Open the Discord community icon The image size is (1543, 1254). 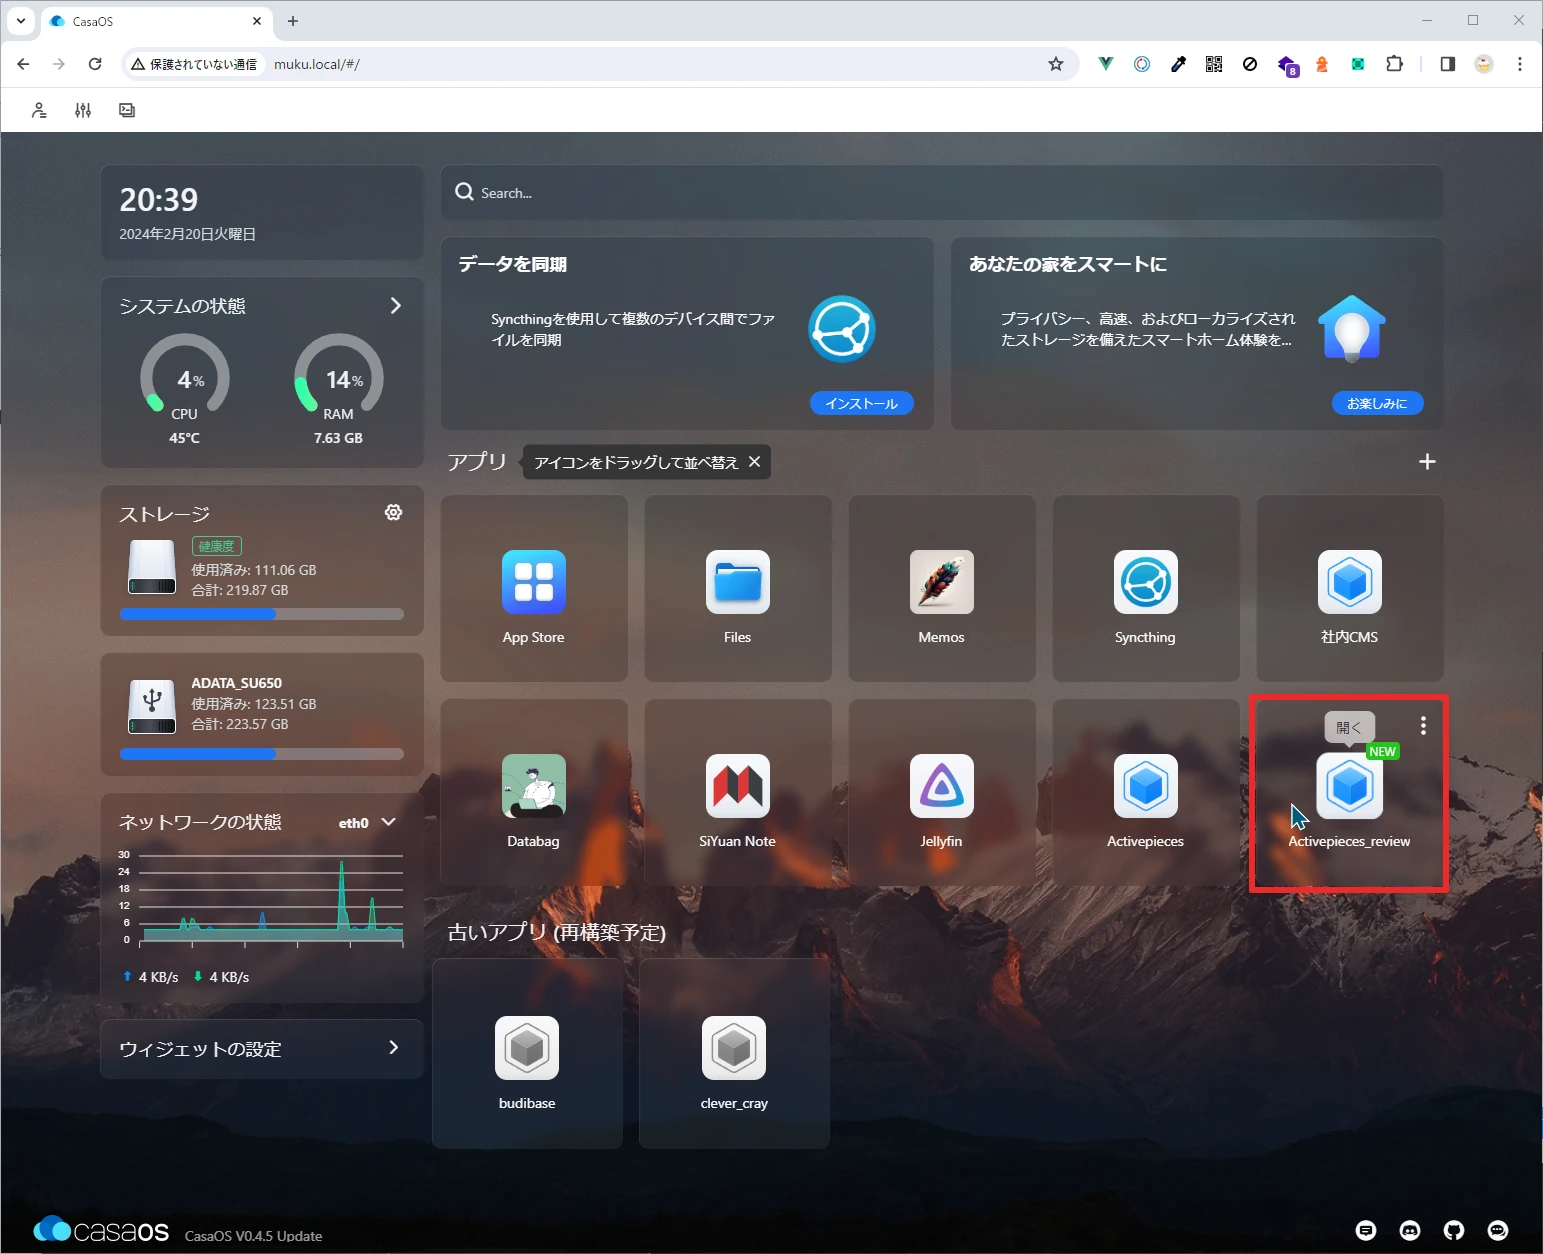(1410, 1230)
